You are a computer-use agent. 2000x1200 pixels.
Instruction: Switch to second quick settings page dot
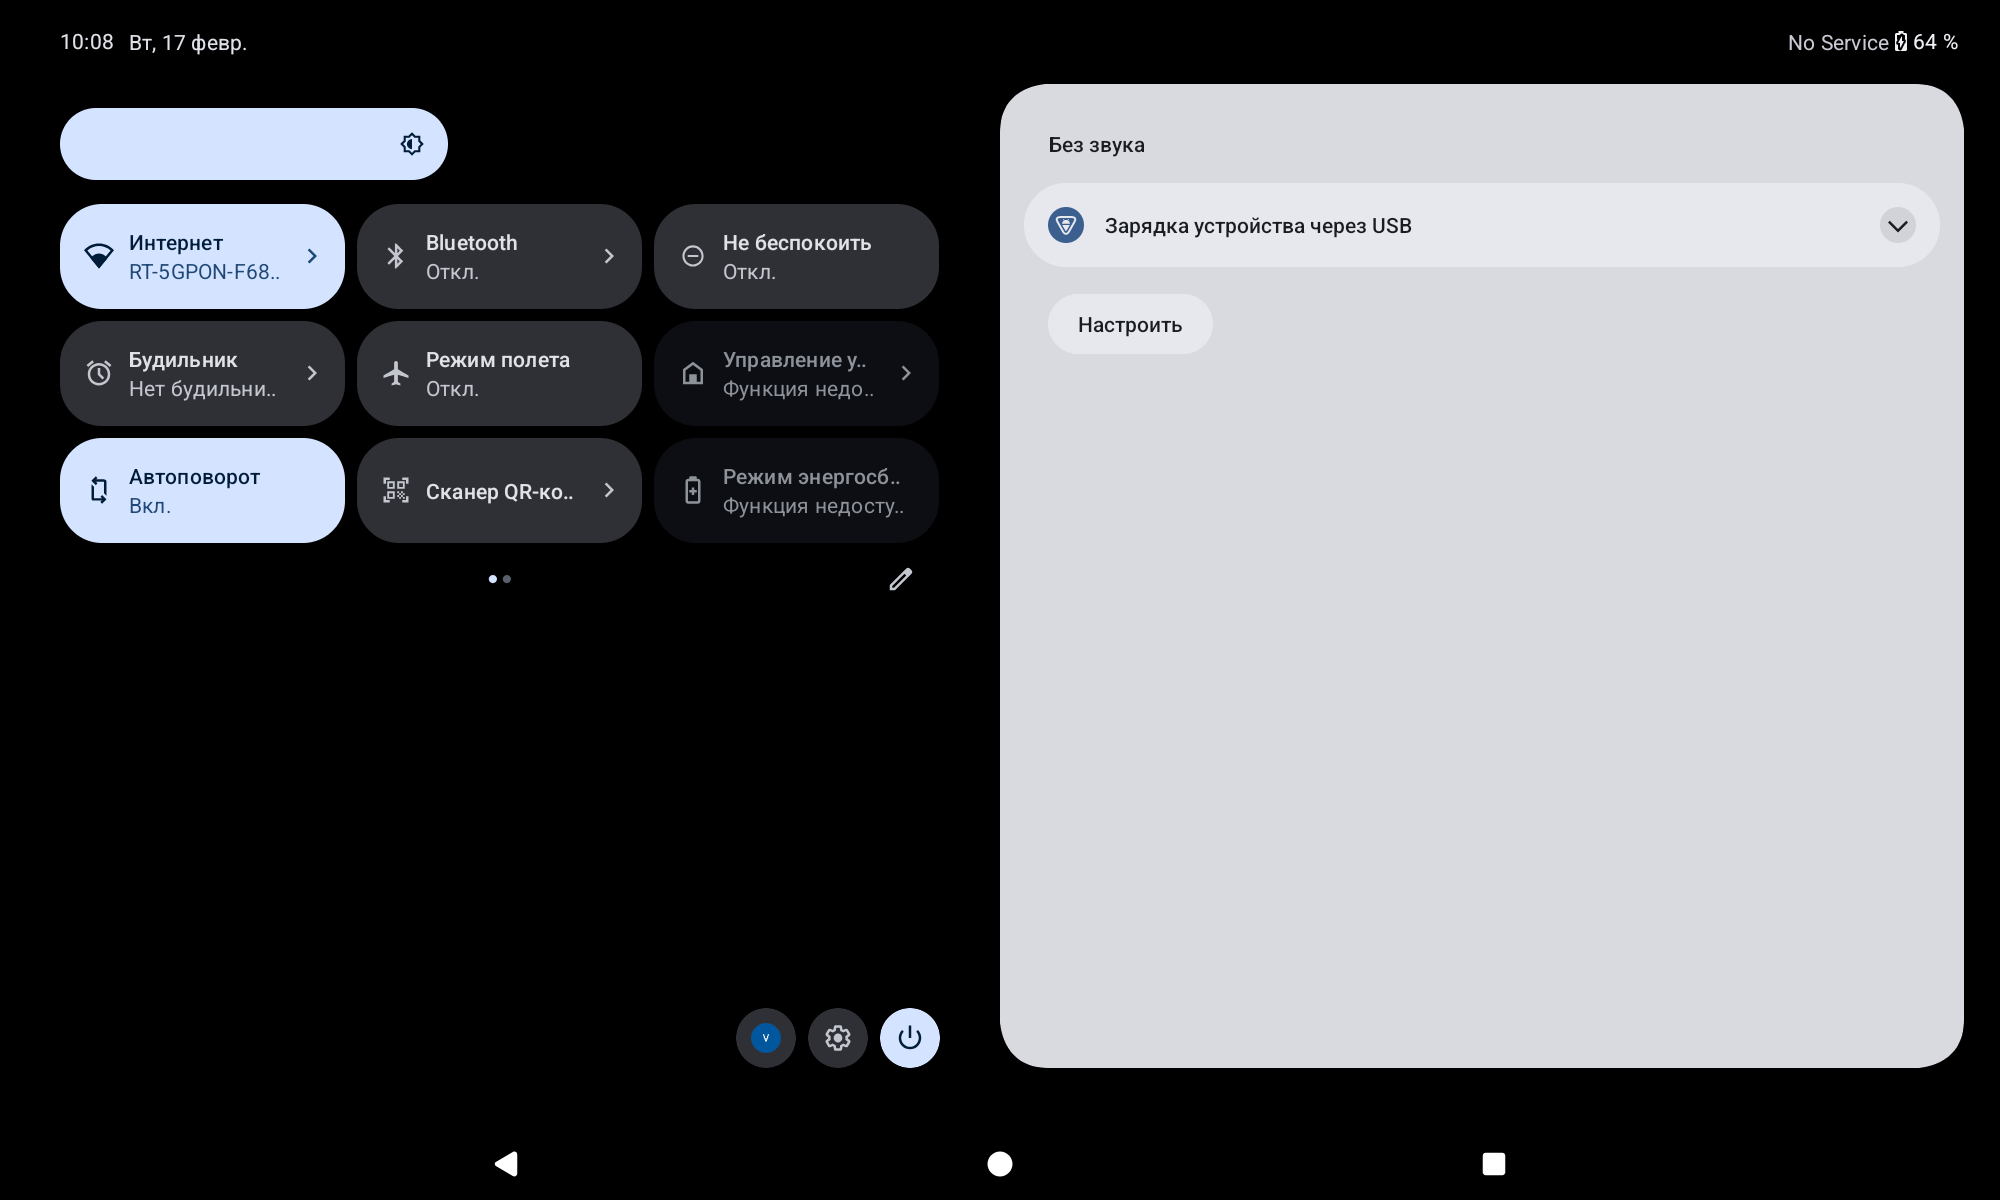(507, 579)
